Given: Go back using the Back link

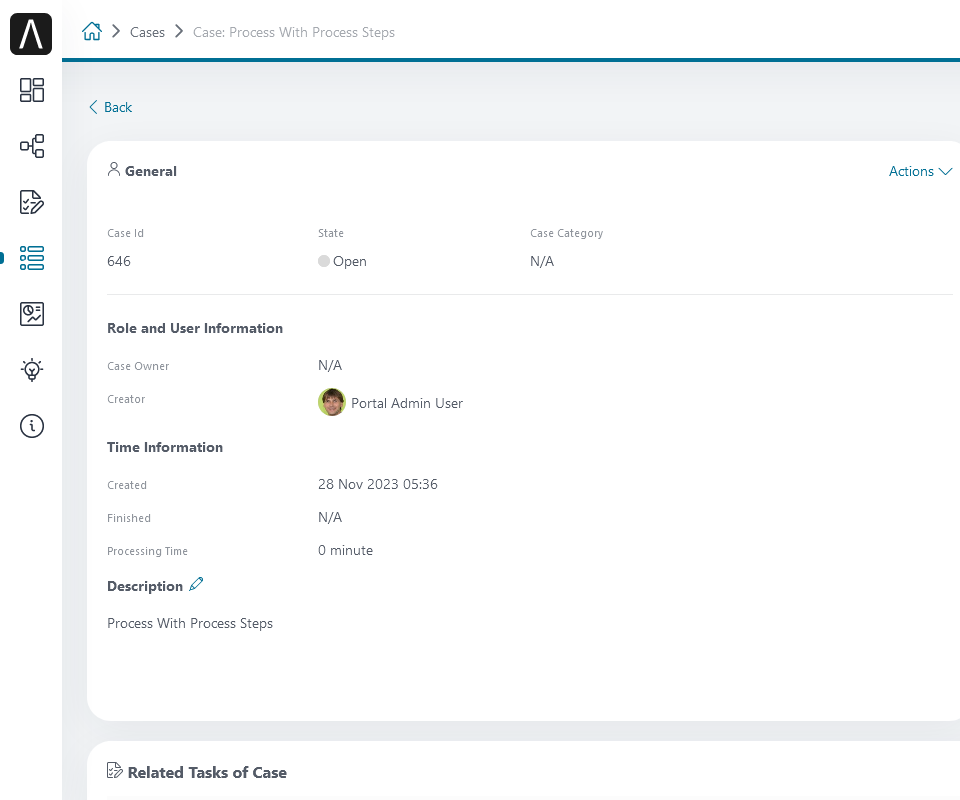Looking at the screenshot, I should (110, 107).
